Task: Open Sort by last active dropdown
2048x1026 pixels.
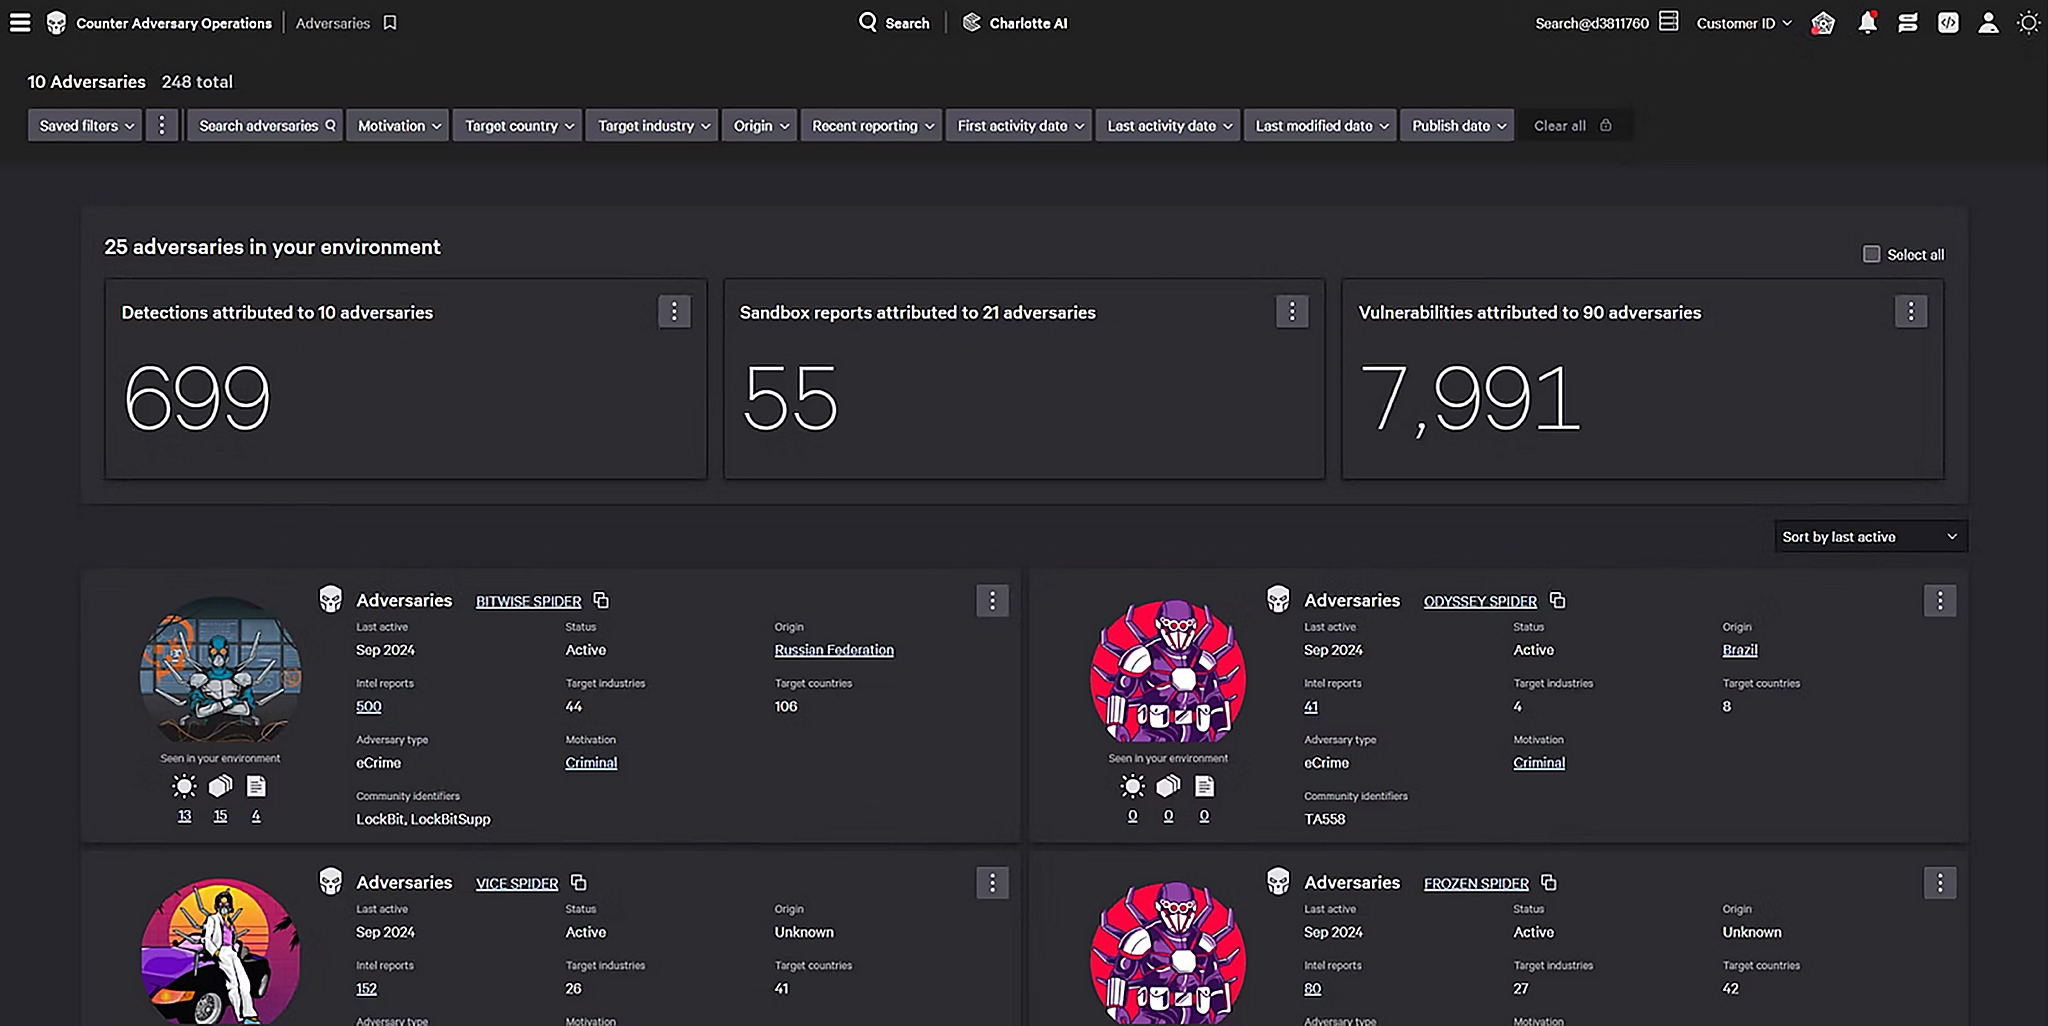Action: coord(1870,537)
